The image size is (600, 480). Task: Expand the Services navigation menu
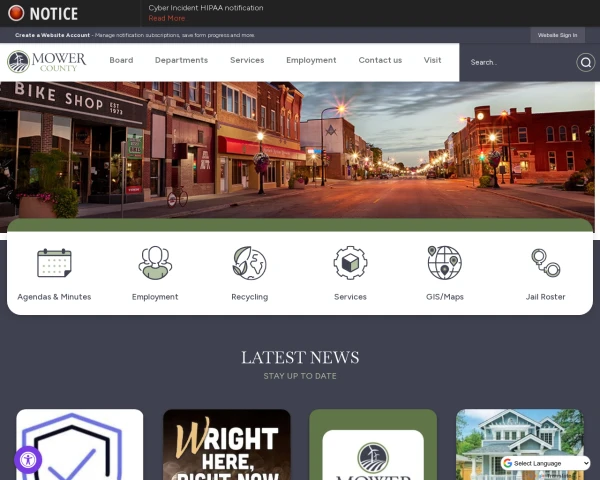247,60
